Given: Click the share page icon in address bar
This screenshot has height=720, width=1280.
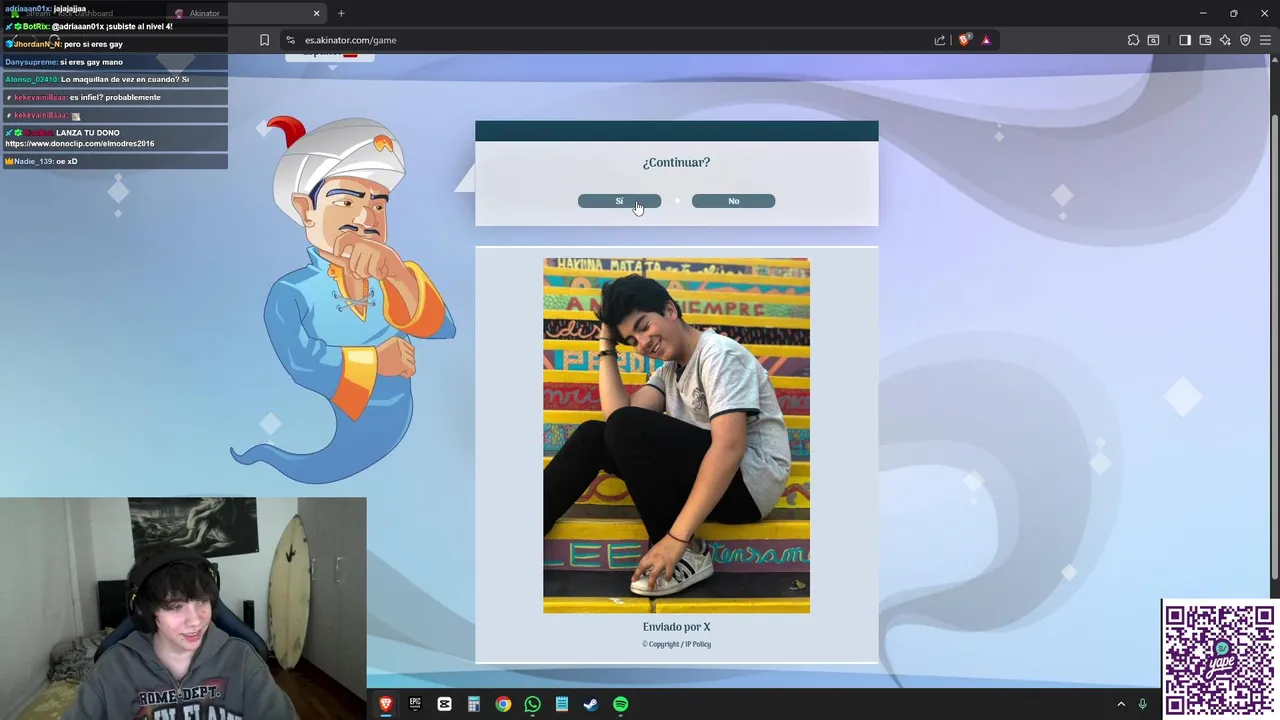Looking at the screenshot, I should tap(940, 40).
